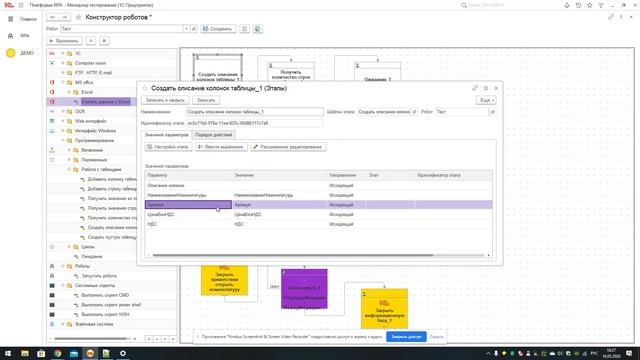This screenshot has width=640, height=360.
Task: Switch to Значения параметров tab
Action: tap(167, 135)
